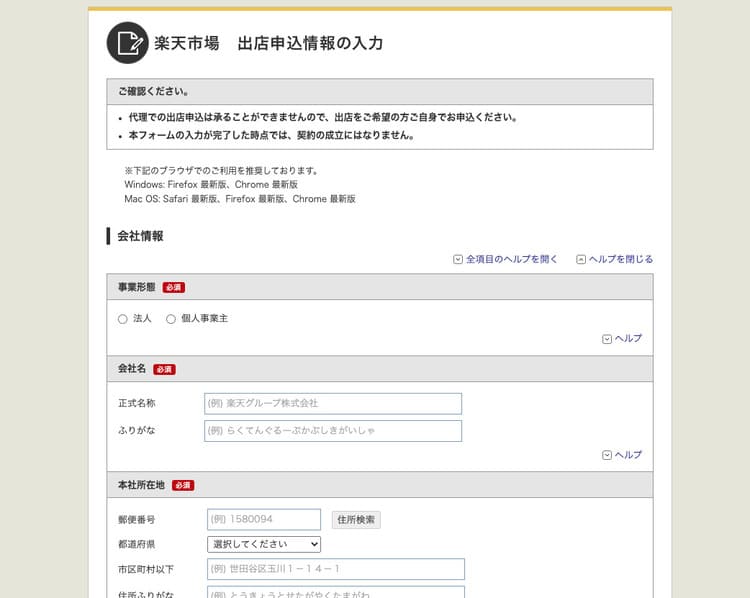Click the 郵便番号 postal code field
Image resolution: width=750 pixels, height=598 pixels.
click(264, 520)
